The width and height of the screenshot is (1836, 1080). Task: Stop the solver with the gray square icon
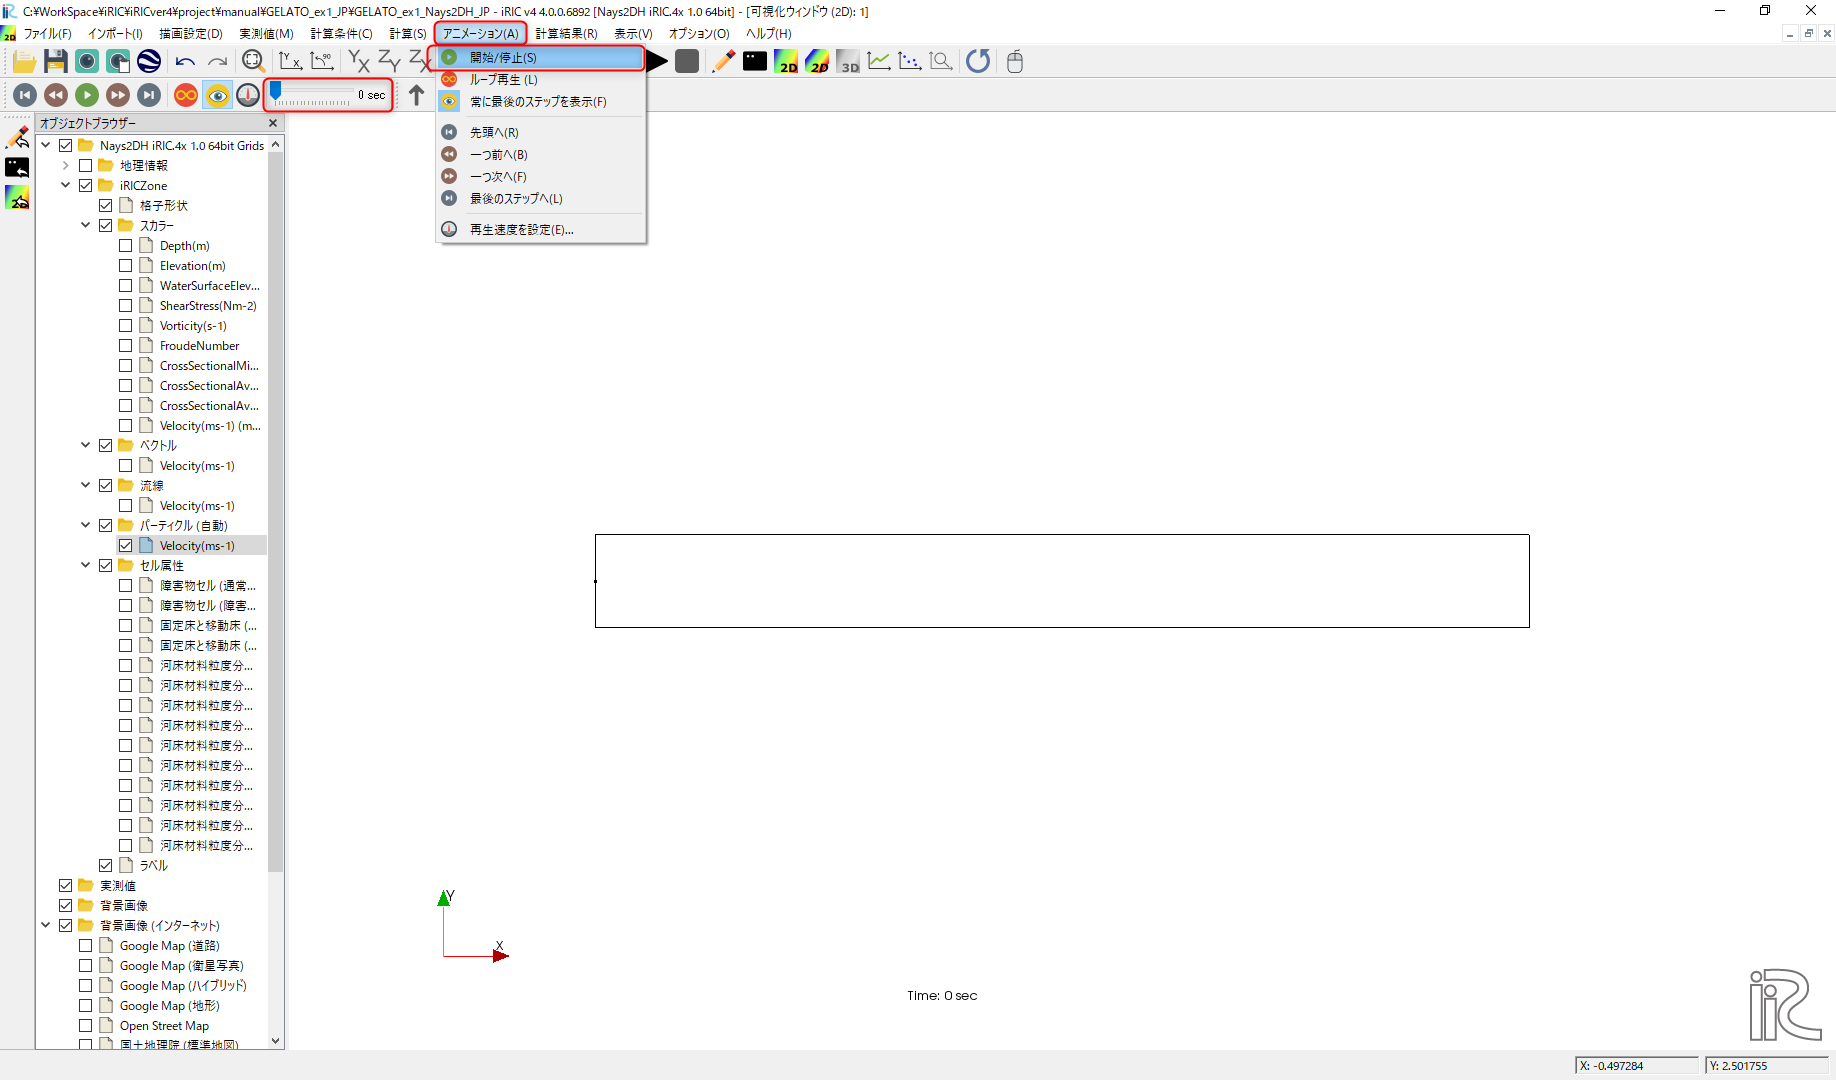687,62
